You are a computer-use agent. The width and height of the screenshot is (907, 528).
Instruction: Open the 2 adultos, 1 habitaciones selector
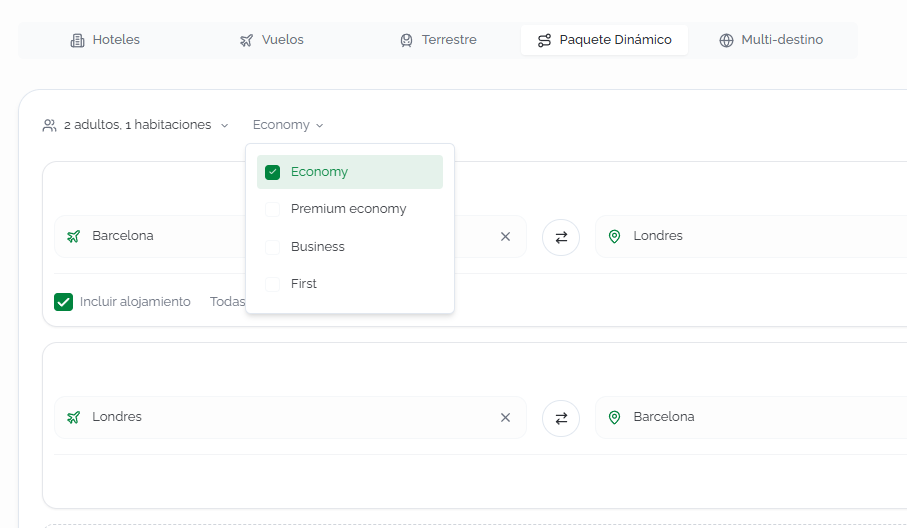tap(136, 125)
